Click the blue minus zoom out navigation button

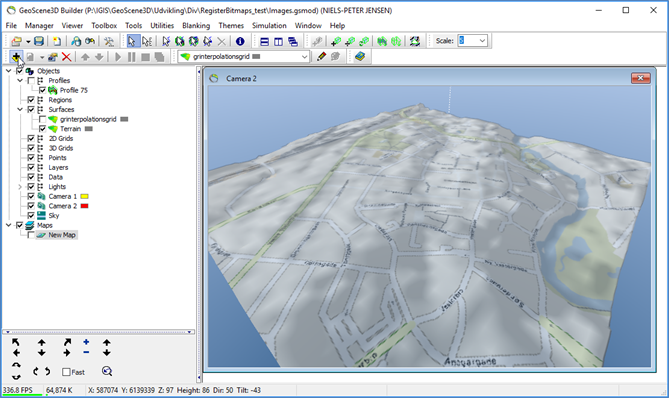tap(86, 352)
